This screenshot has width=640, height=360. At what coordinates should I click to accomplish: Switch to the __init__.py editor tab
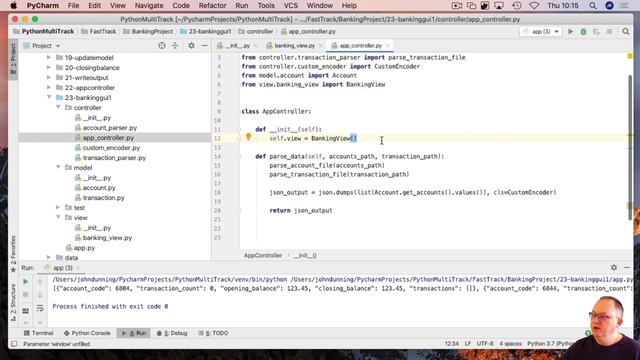(x=237, y=46)
